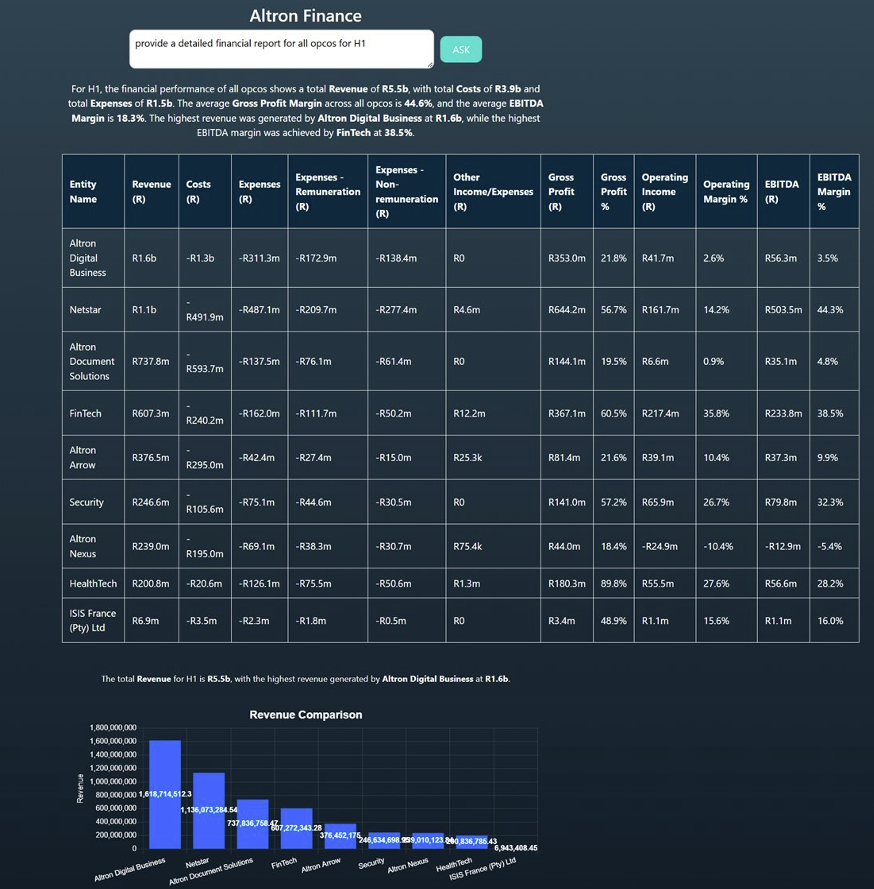Click the ASK button

[461, 49]
